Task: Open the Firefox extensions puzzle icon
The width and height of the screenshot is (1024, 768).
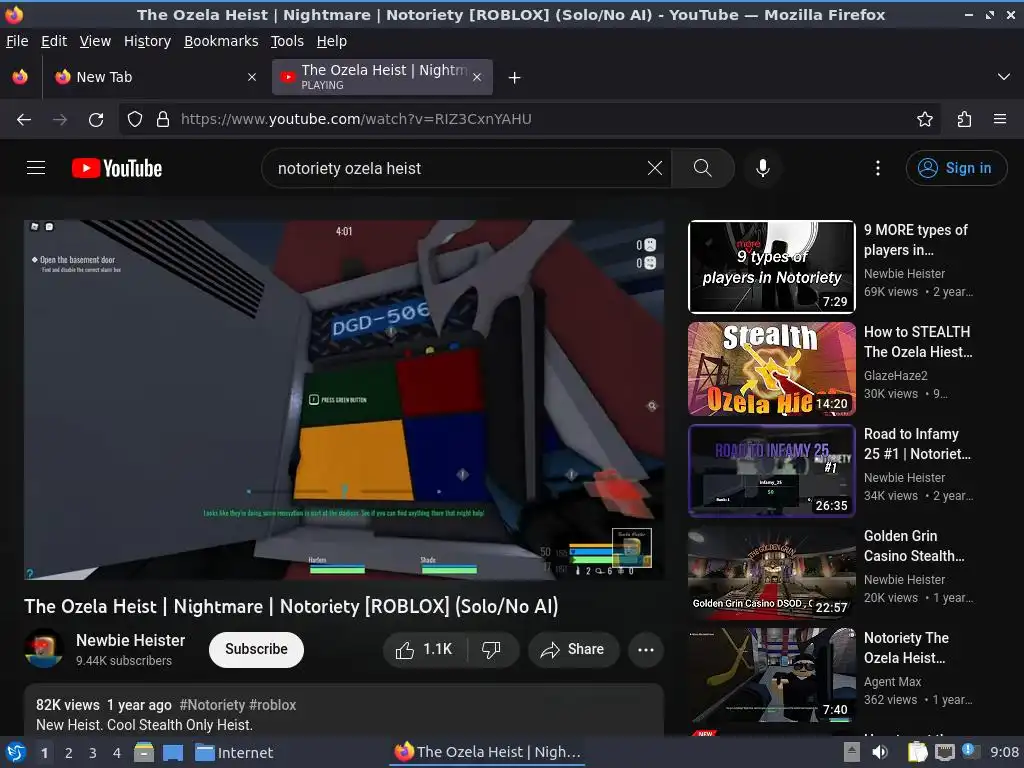Action: [964, 119]
